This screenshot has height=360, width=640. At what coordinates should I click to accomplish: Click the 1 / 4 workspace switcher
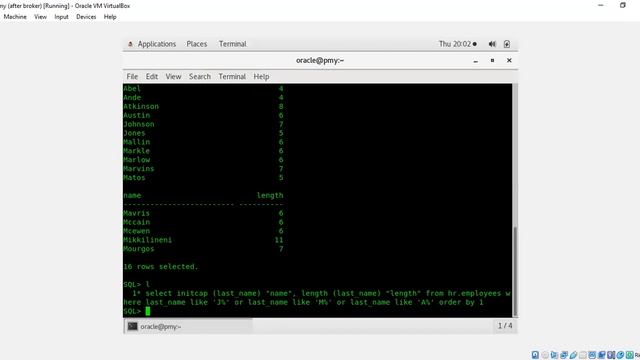coord(505,326)
